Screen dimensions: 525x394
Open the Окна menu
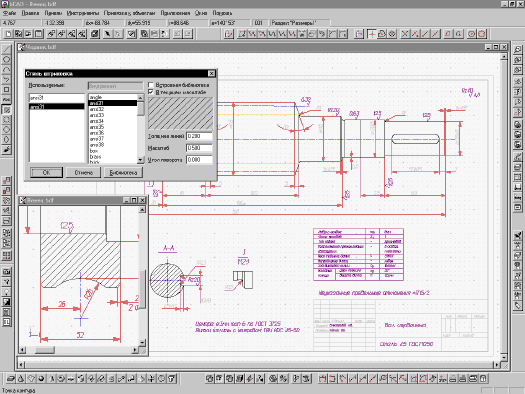(201, 13)
